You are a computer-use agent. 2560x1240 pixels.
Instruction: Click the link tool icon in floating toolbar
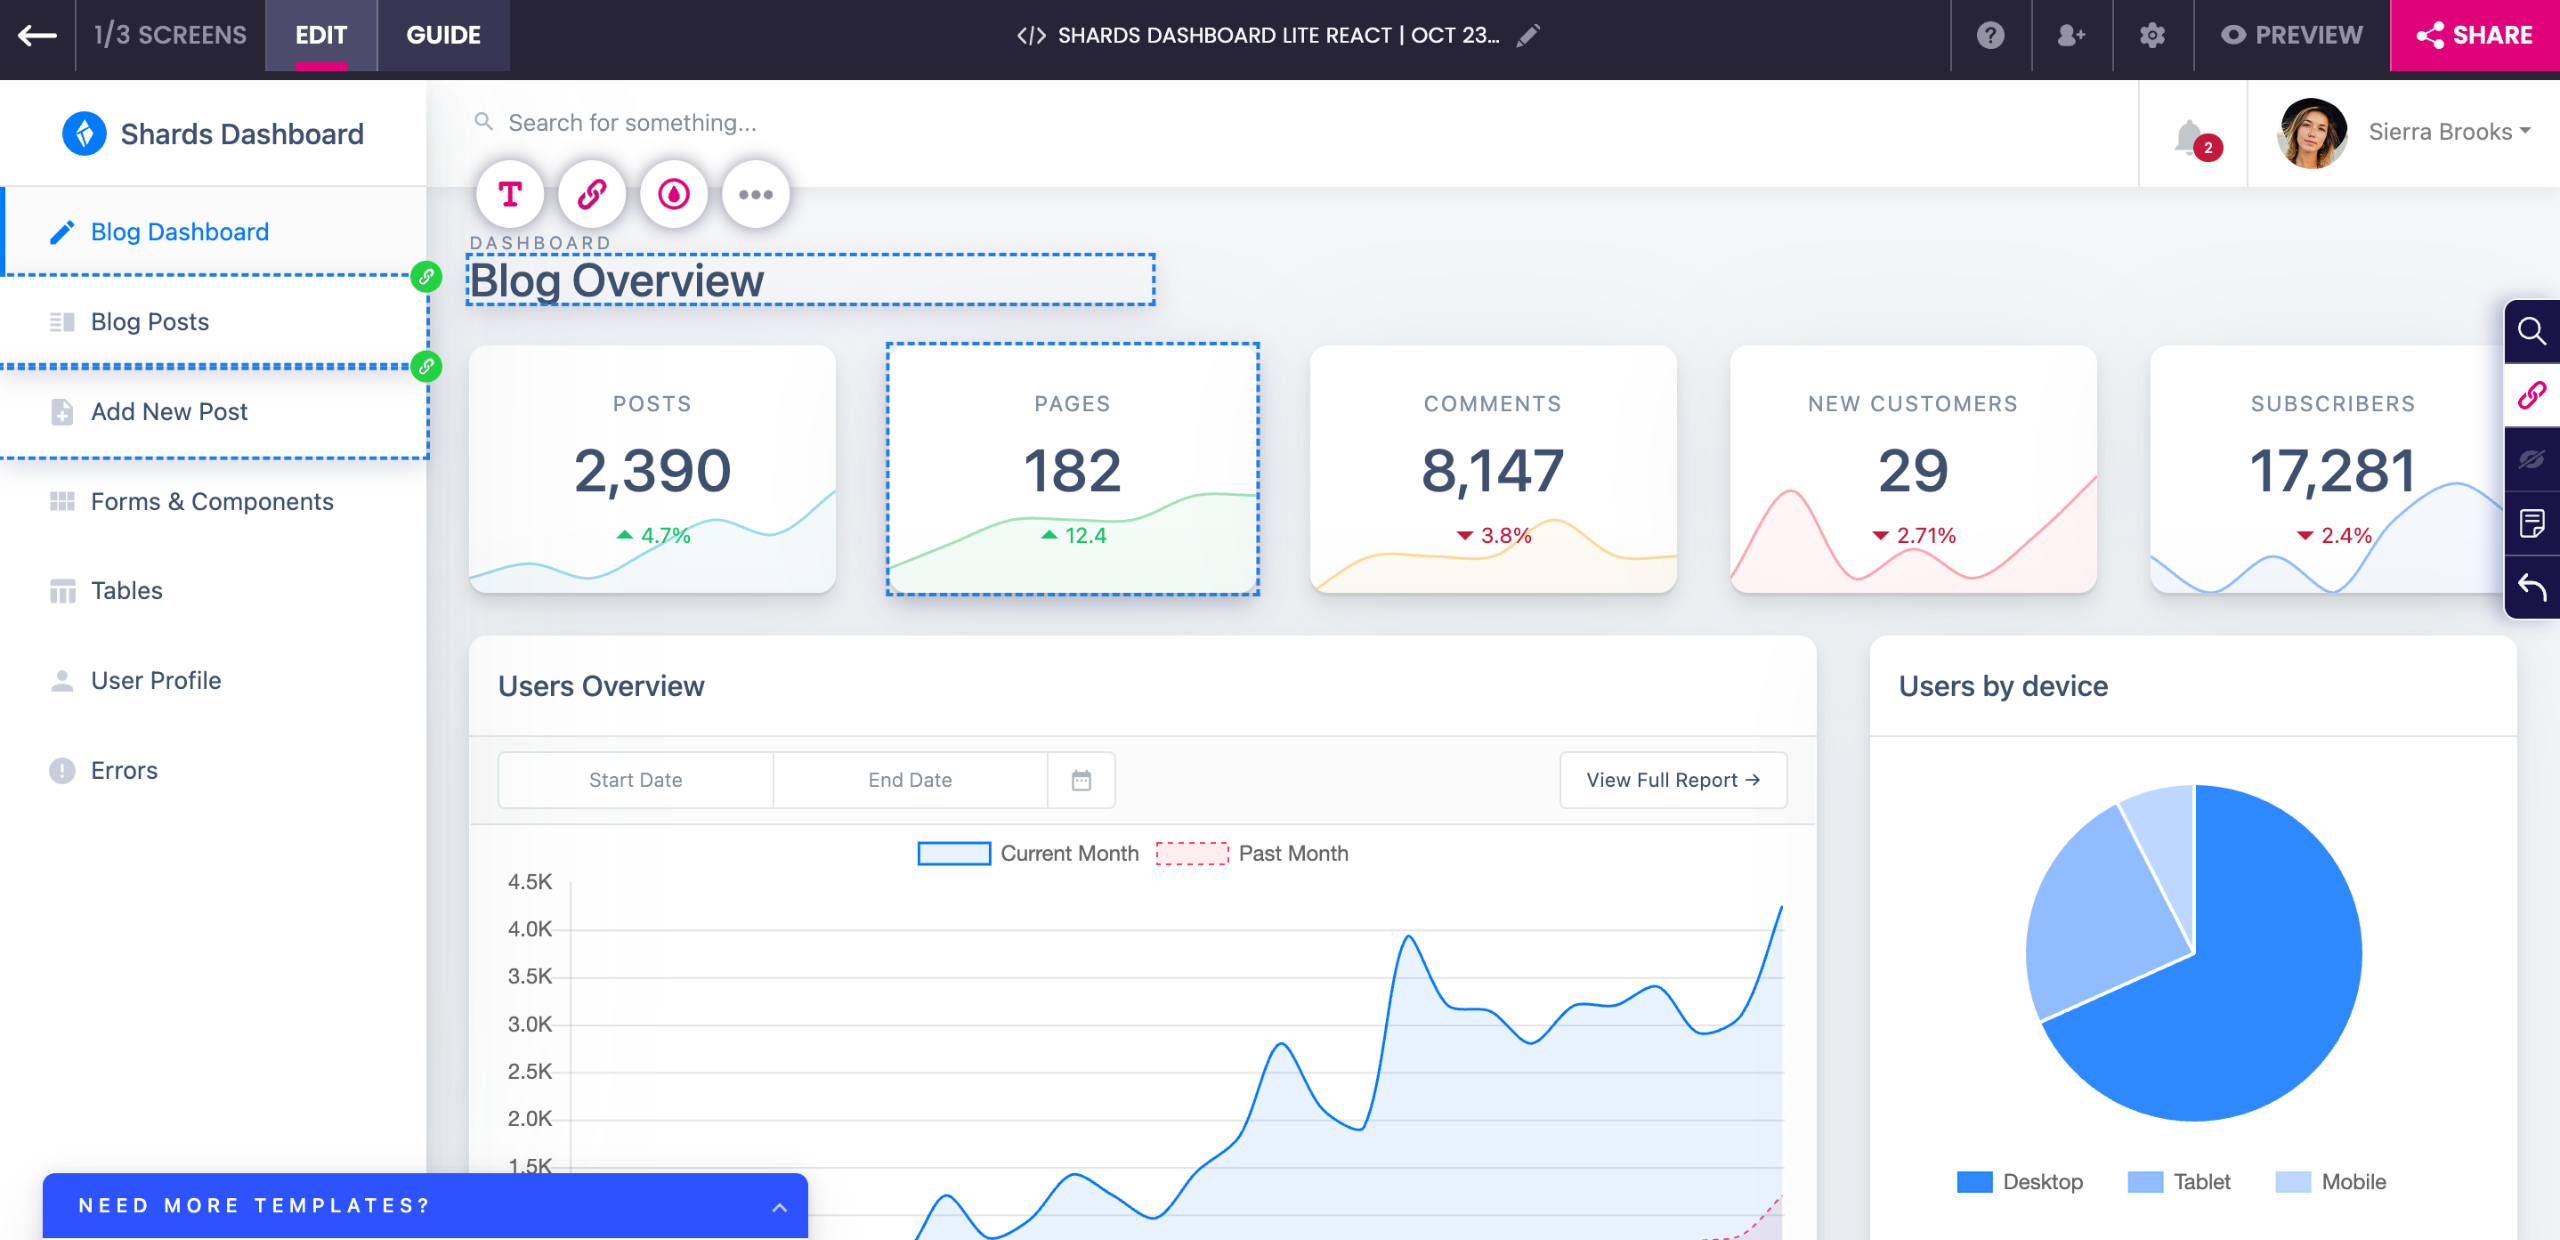[x=592, y=194]
